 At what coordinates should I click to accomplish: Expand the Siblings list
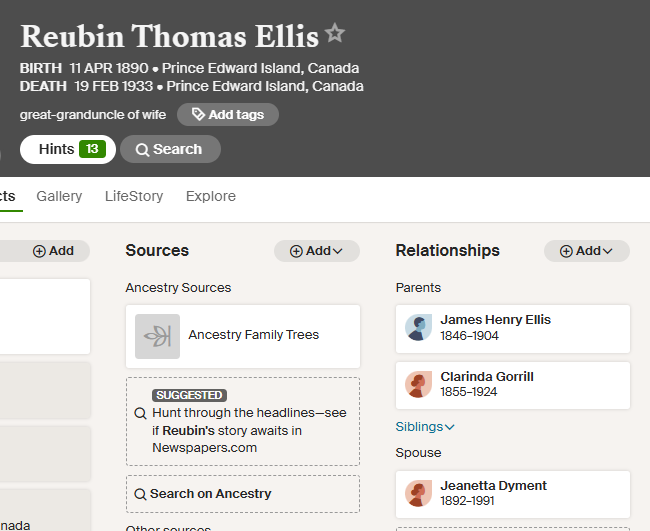click(425, 427)
